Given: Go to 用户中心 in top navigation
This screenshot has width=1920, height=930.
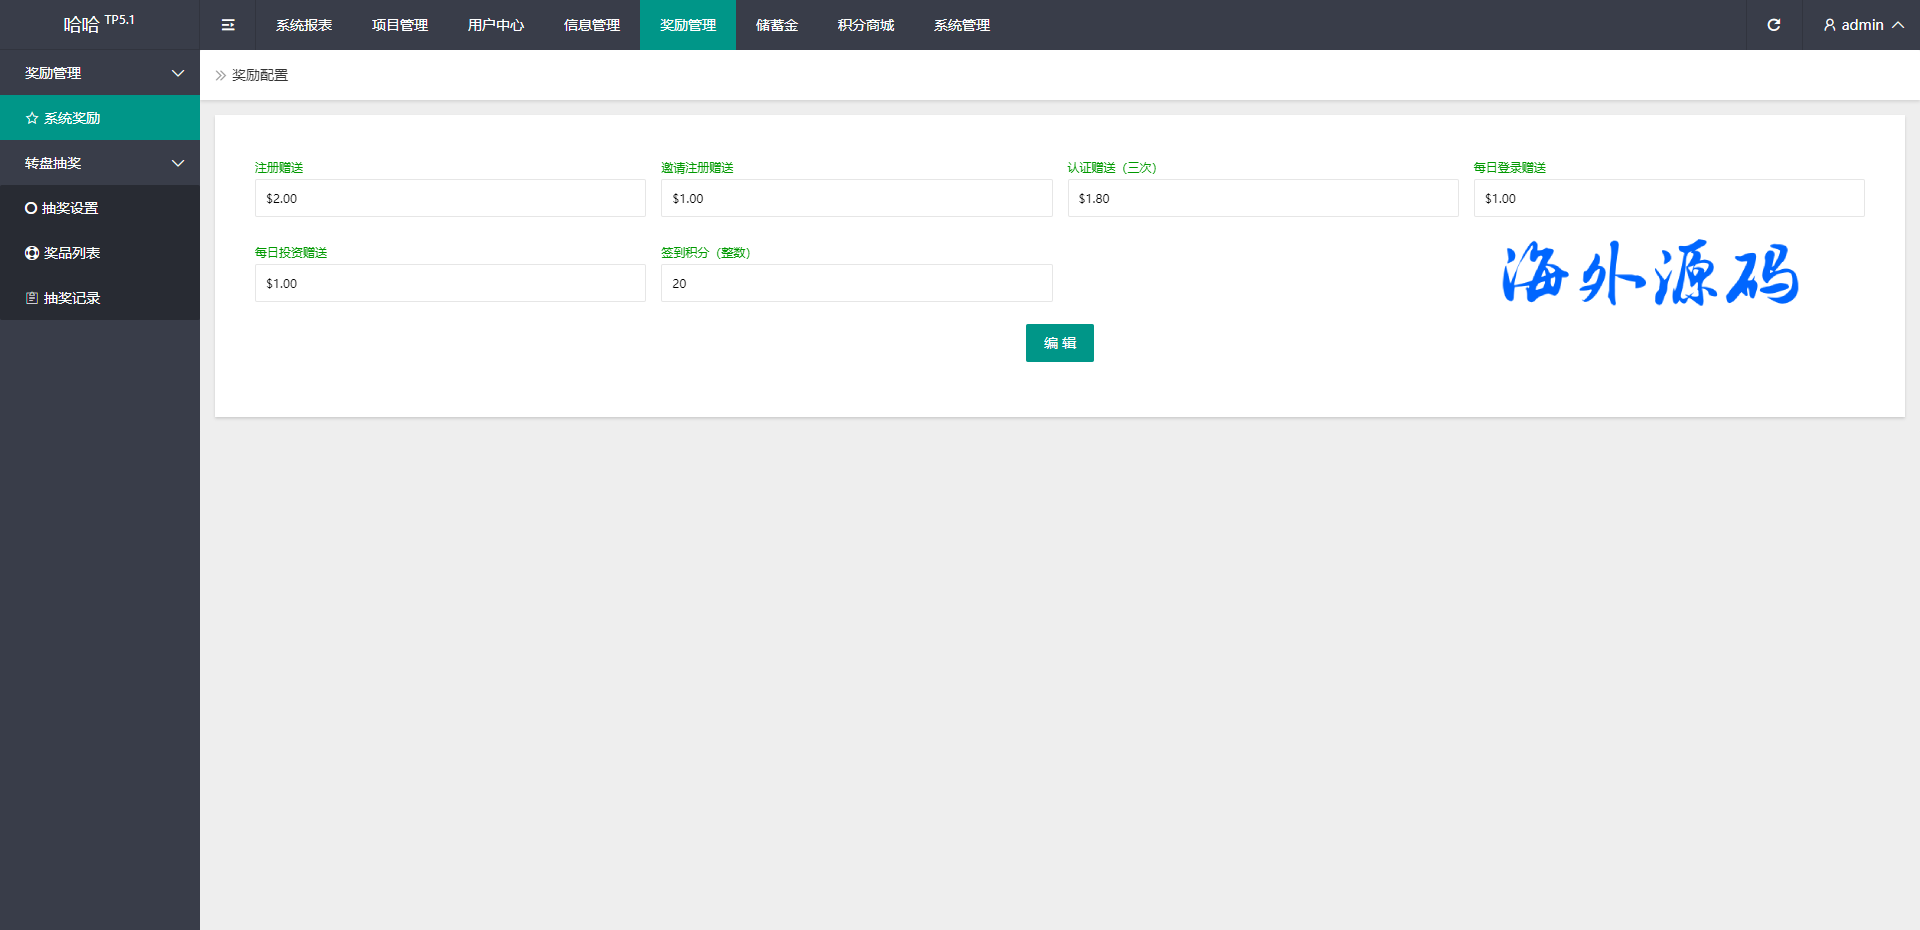Looking at the screenshot, I should click(x=496, y=25).
